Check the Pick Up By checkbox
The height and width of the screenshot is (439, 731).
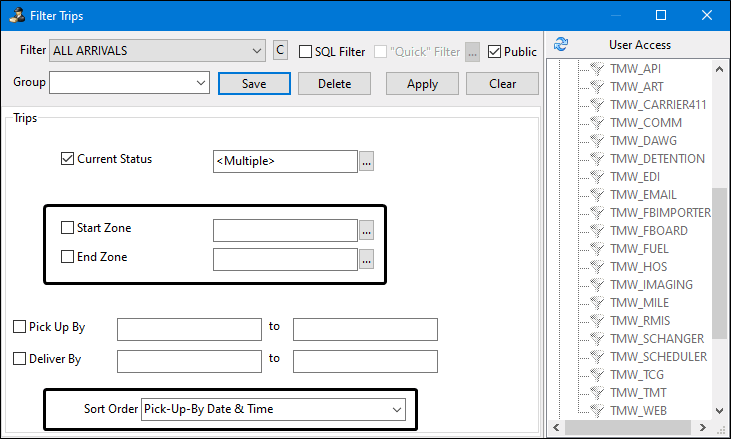coord(19,326)
